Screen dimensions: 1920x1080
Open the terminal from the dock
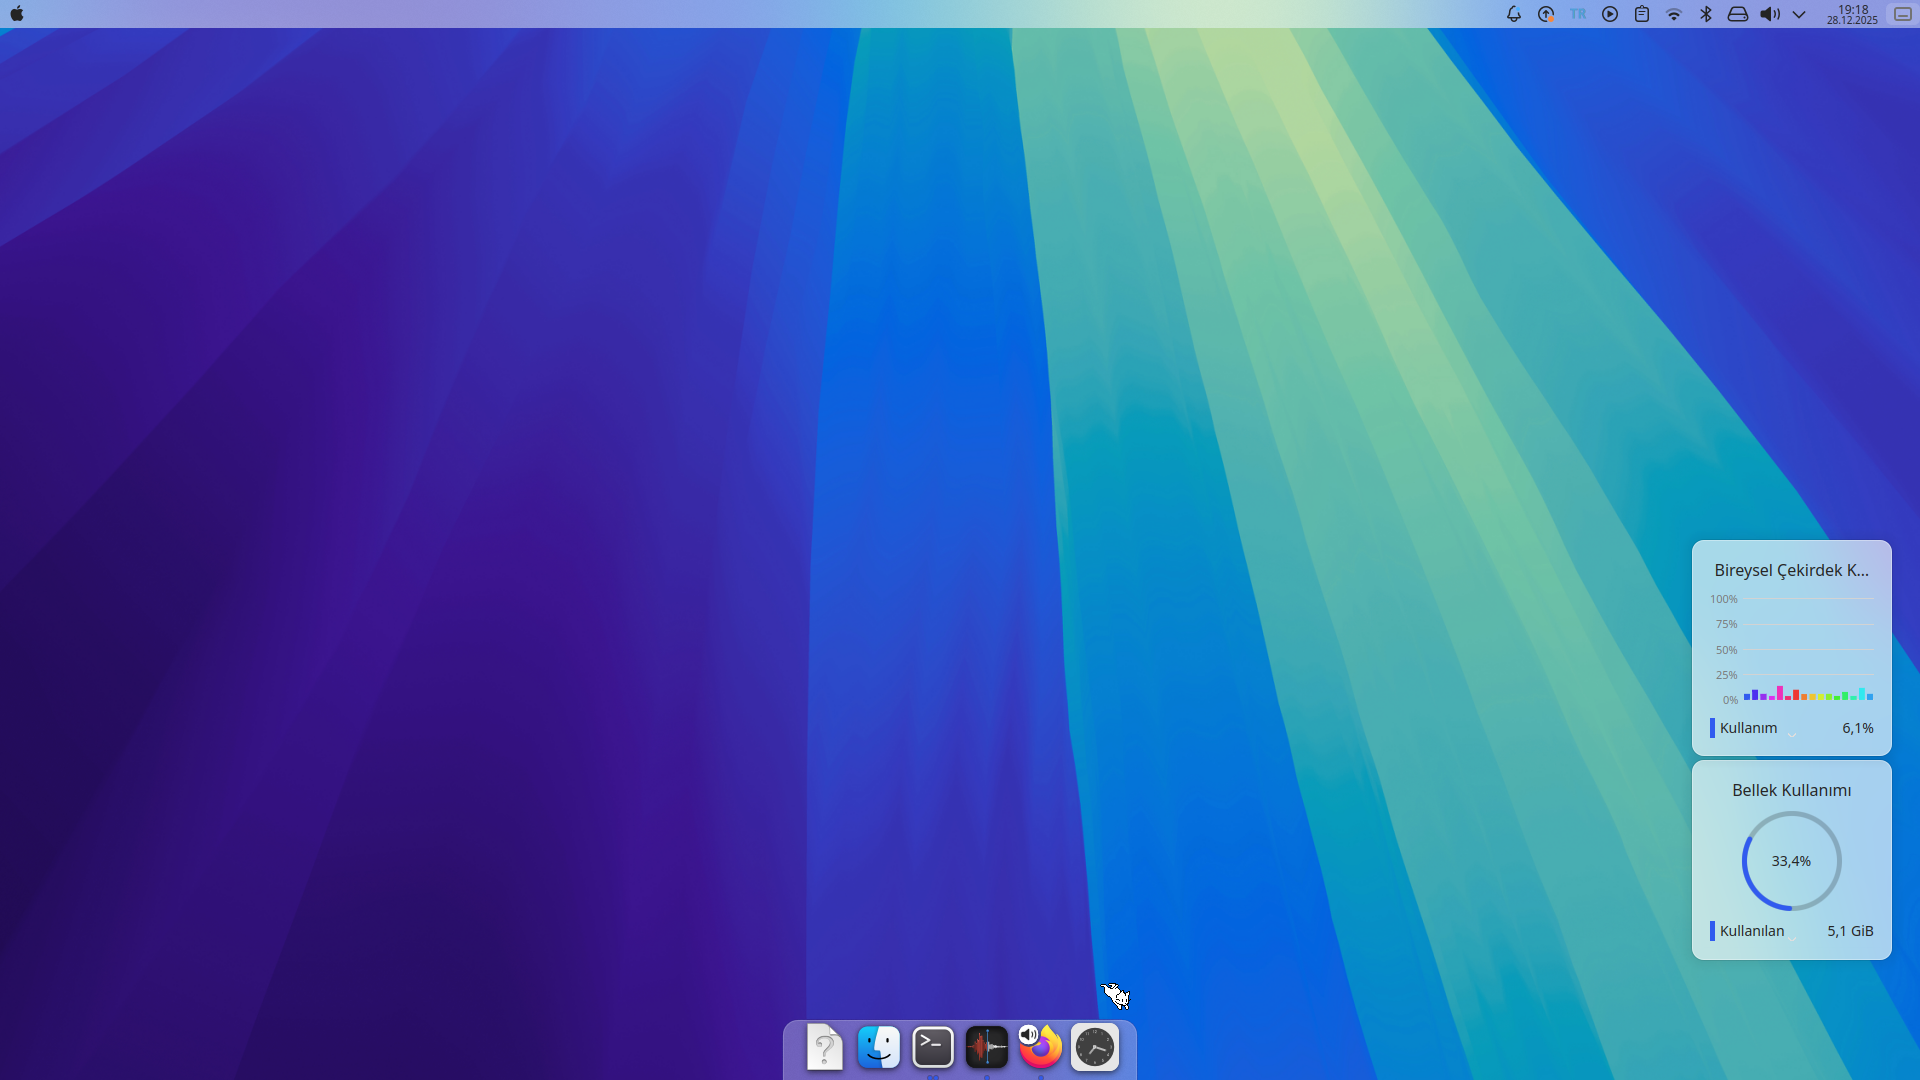pos(933,1048)
